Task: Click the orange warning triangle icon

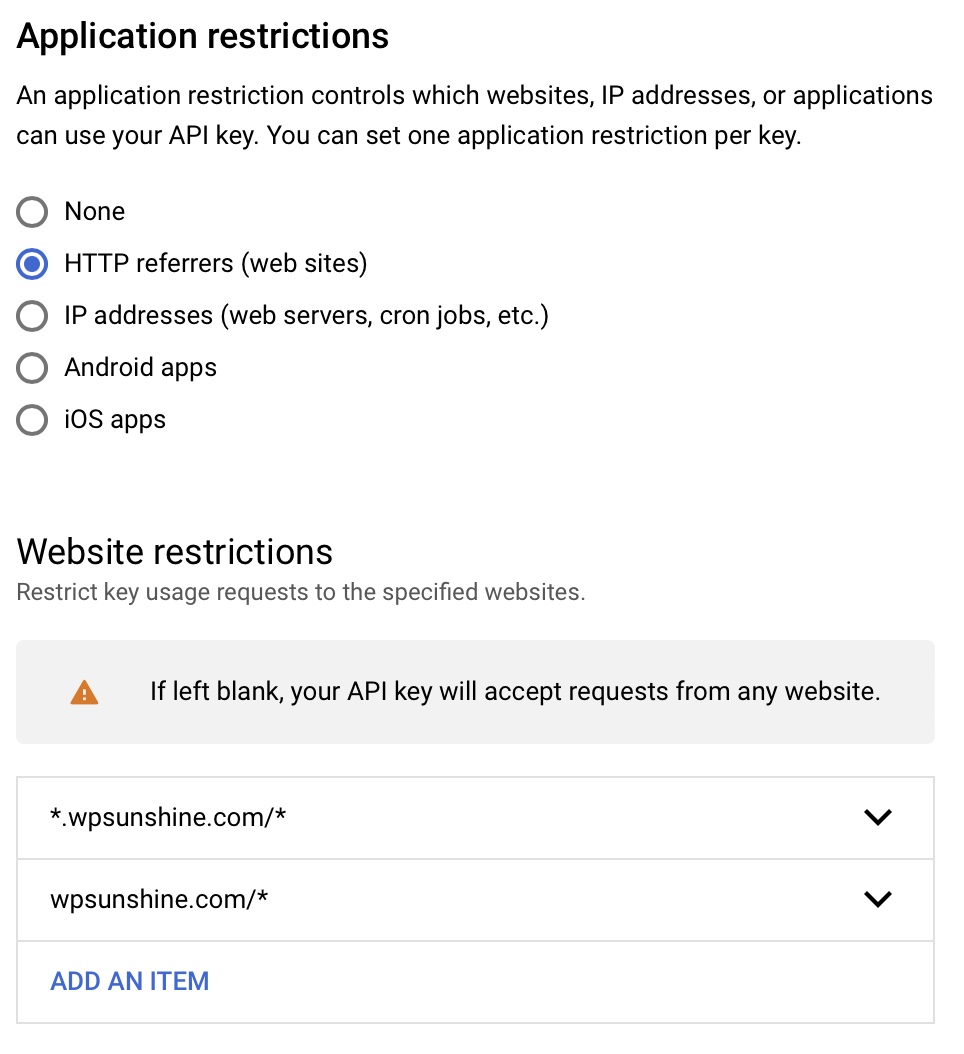Action: tap(83, 691)
